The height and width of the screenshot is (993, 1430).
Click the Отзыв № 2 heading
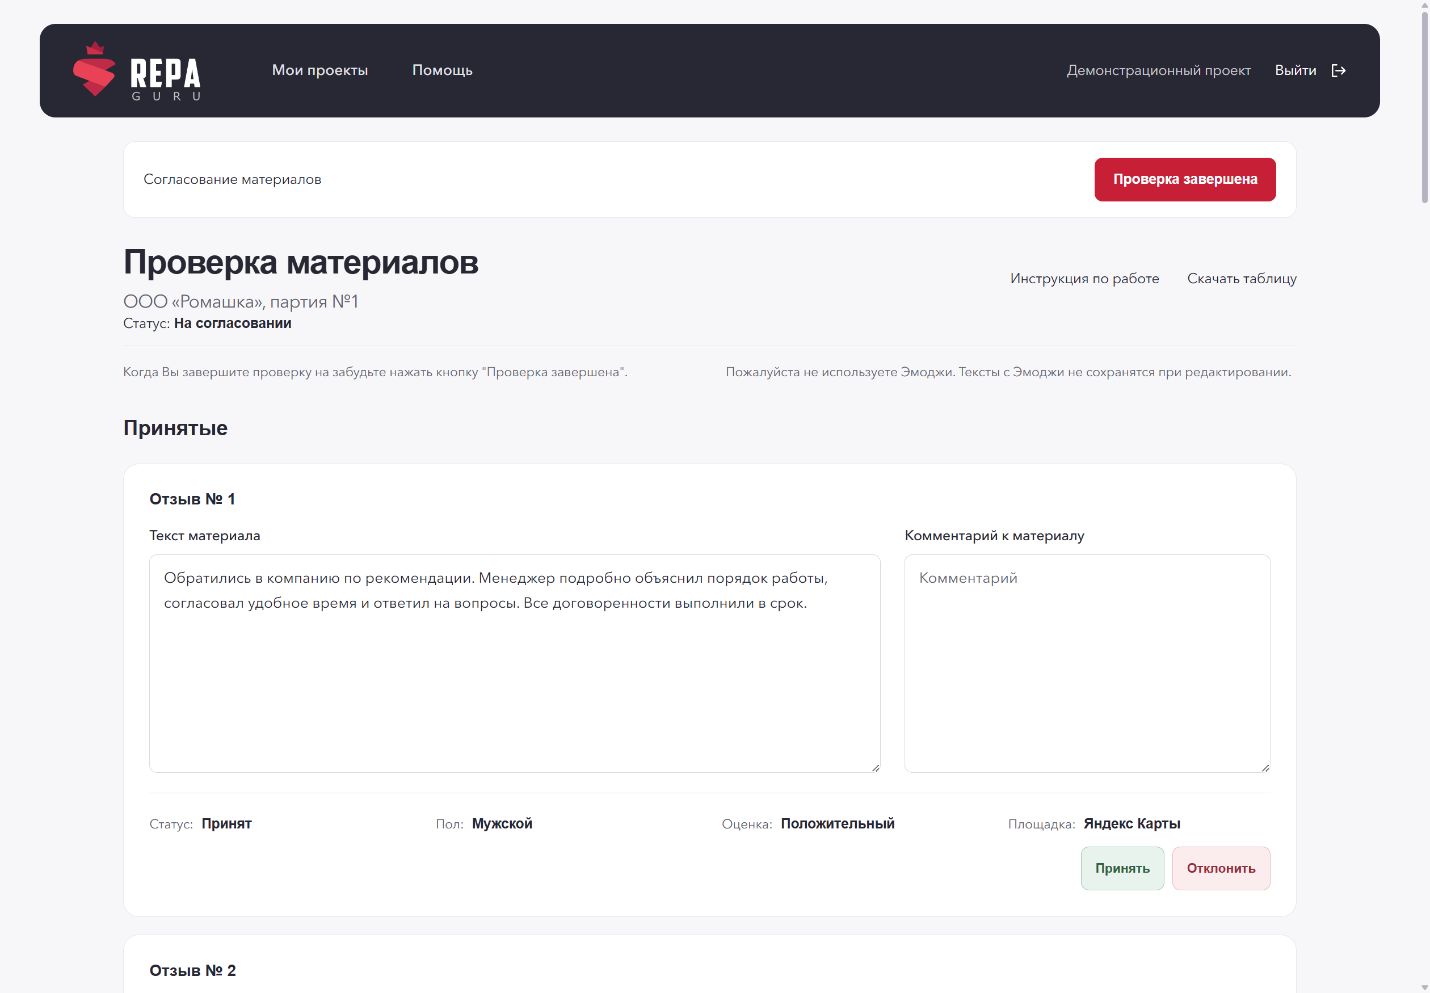point(192,971)
